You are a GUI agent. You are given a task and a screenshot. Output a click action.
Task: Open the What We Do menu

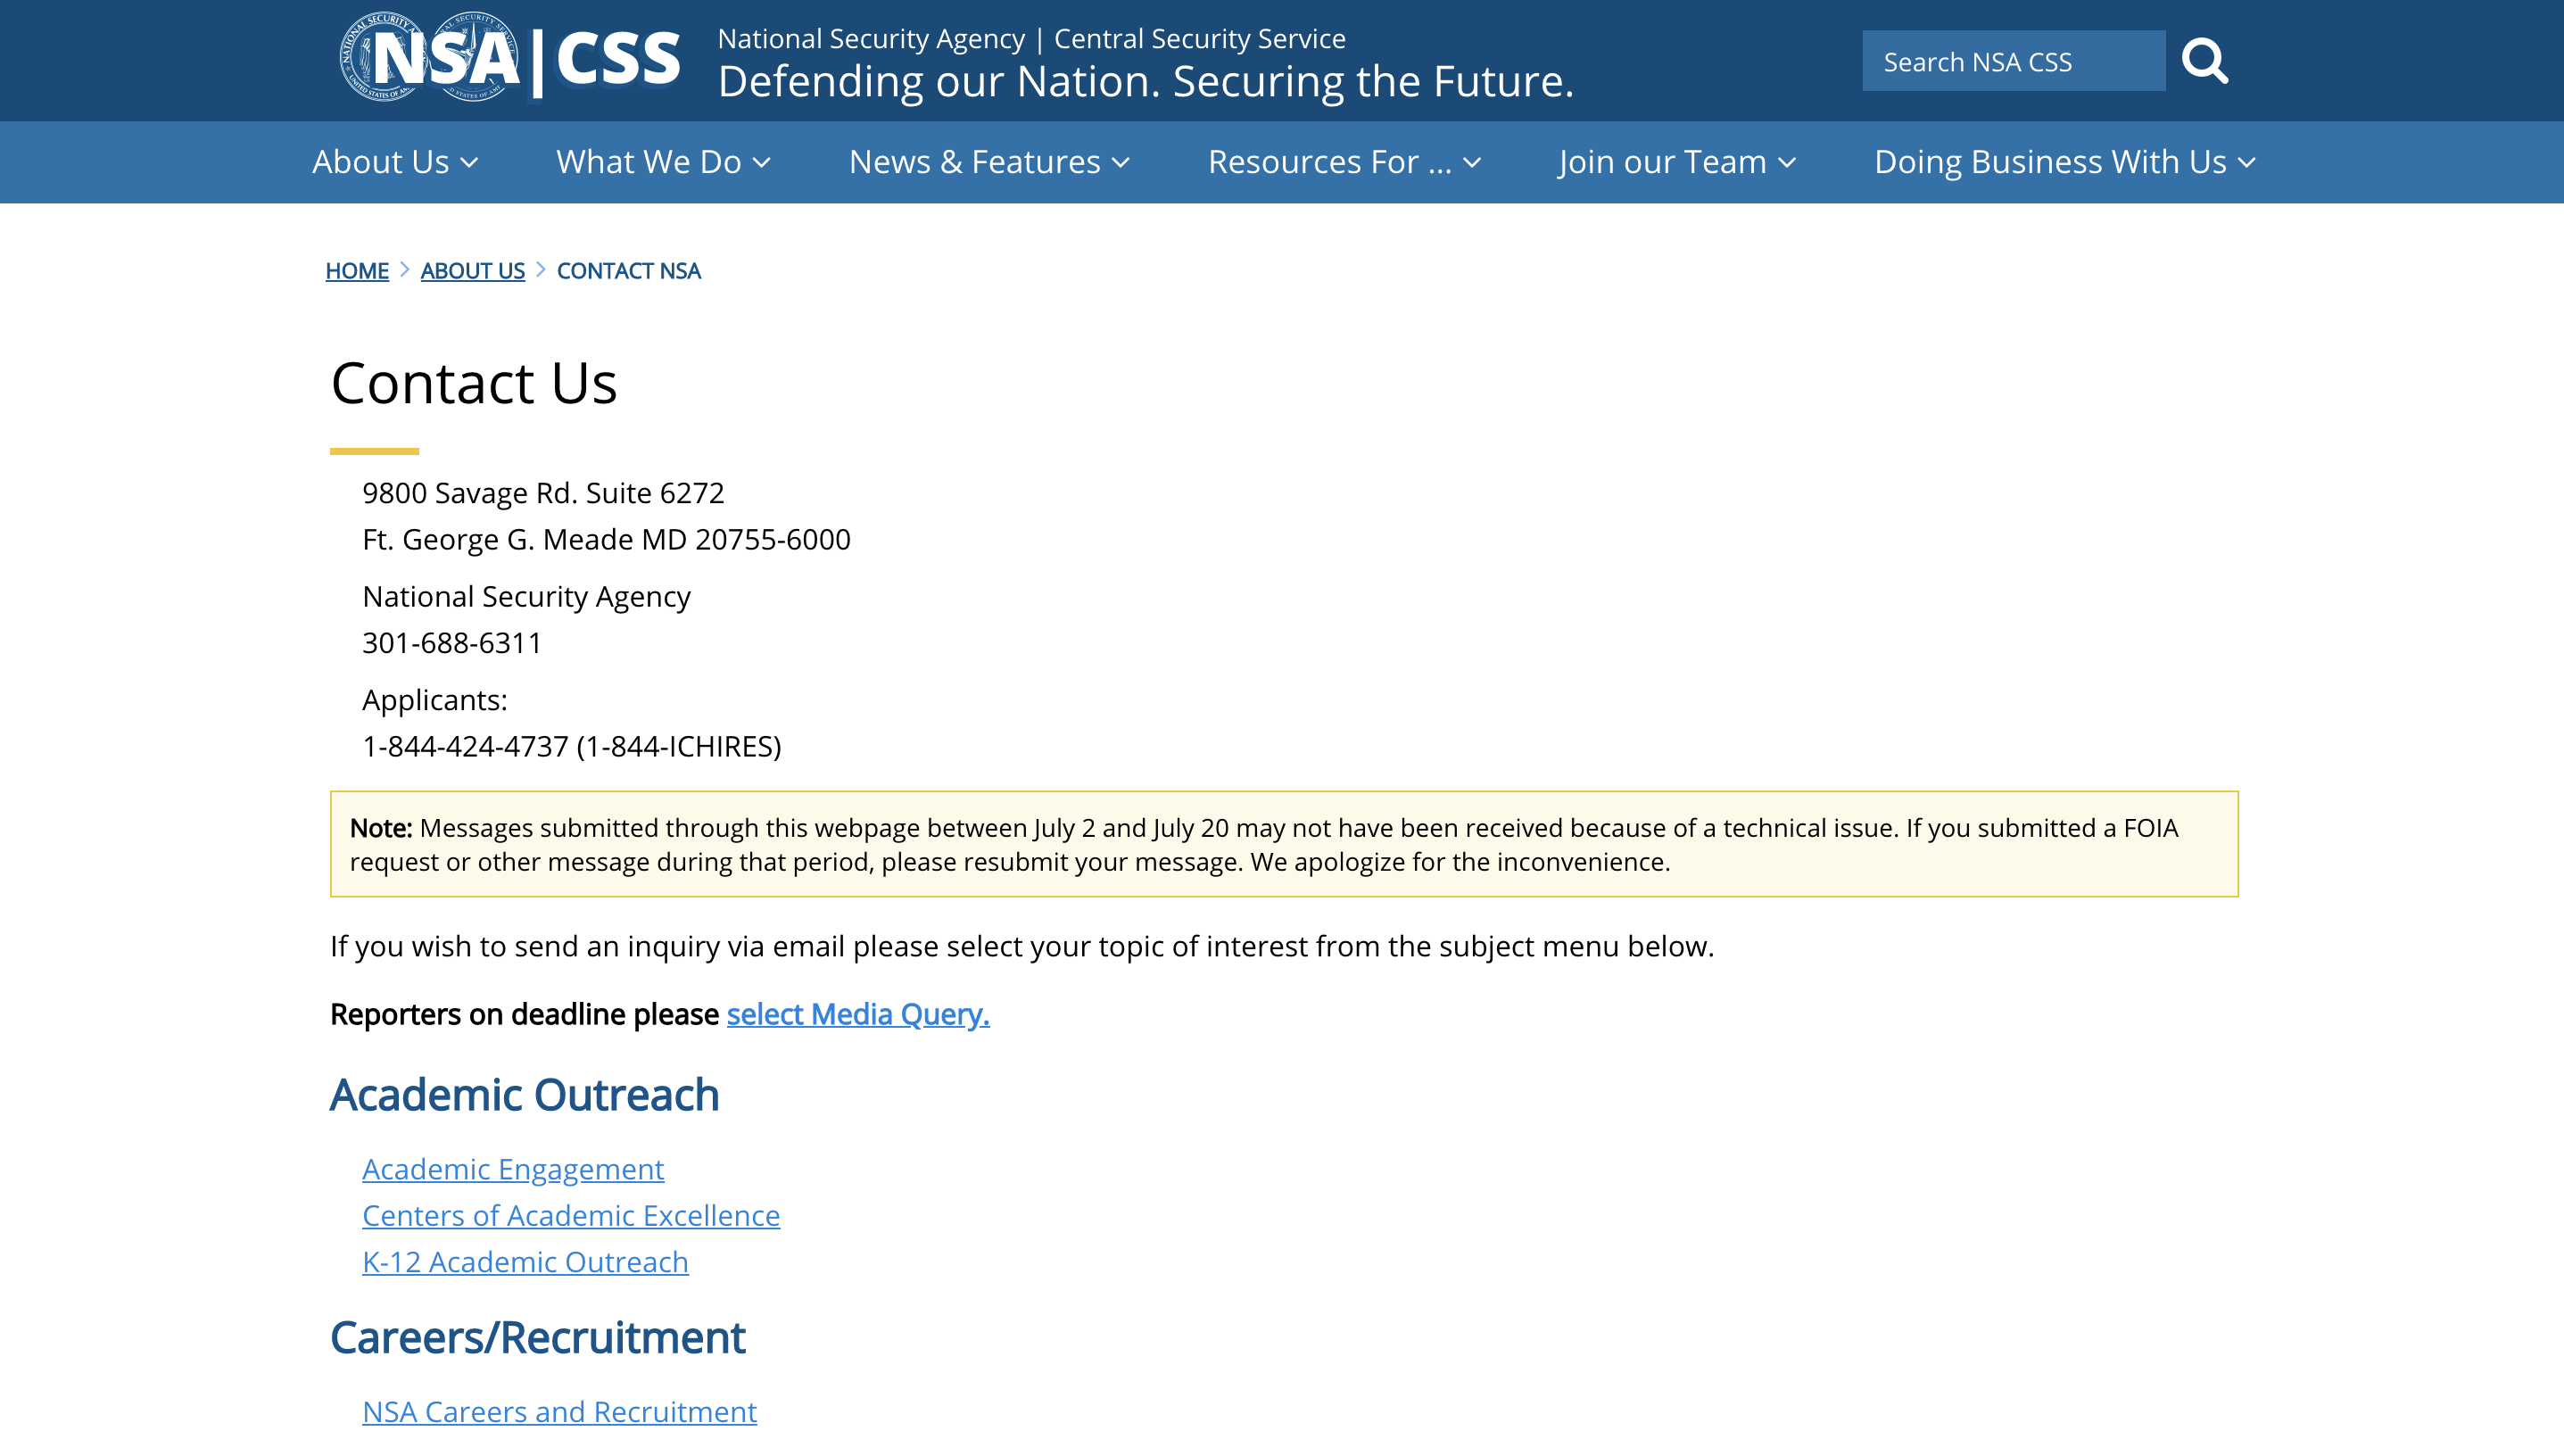663,162
